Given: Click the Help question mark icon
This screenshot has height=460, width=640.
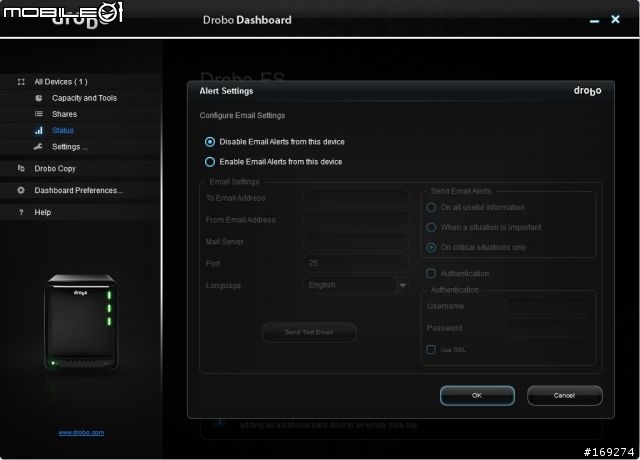Looking at the screenshot, I should (x=21, y=212).
